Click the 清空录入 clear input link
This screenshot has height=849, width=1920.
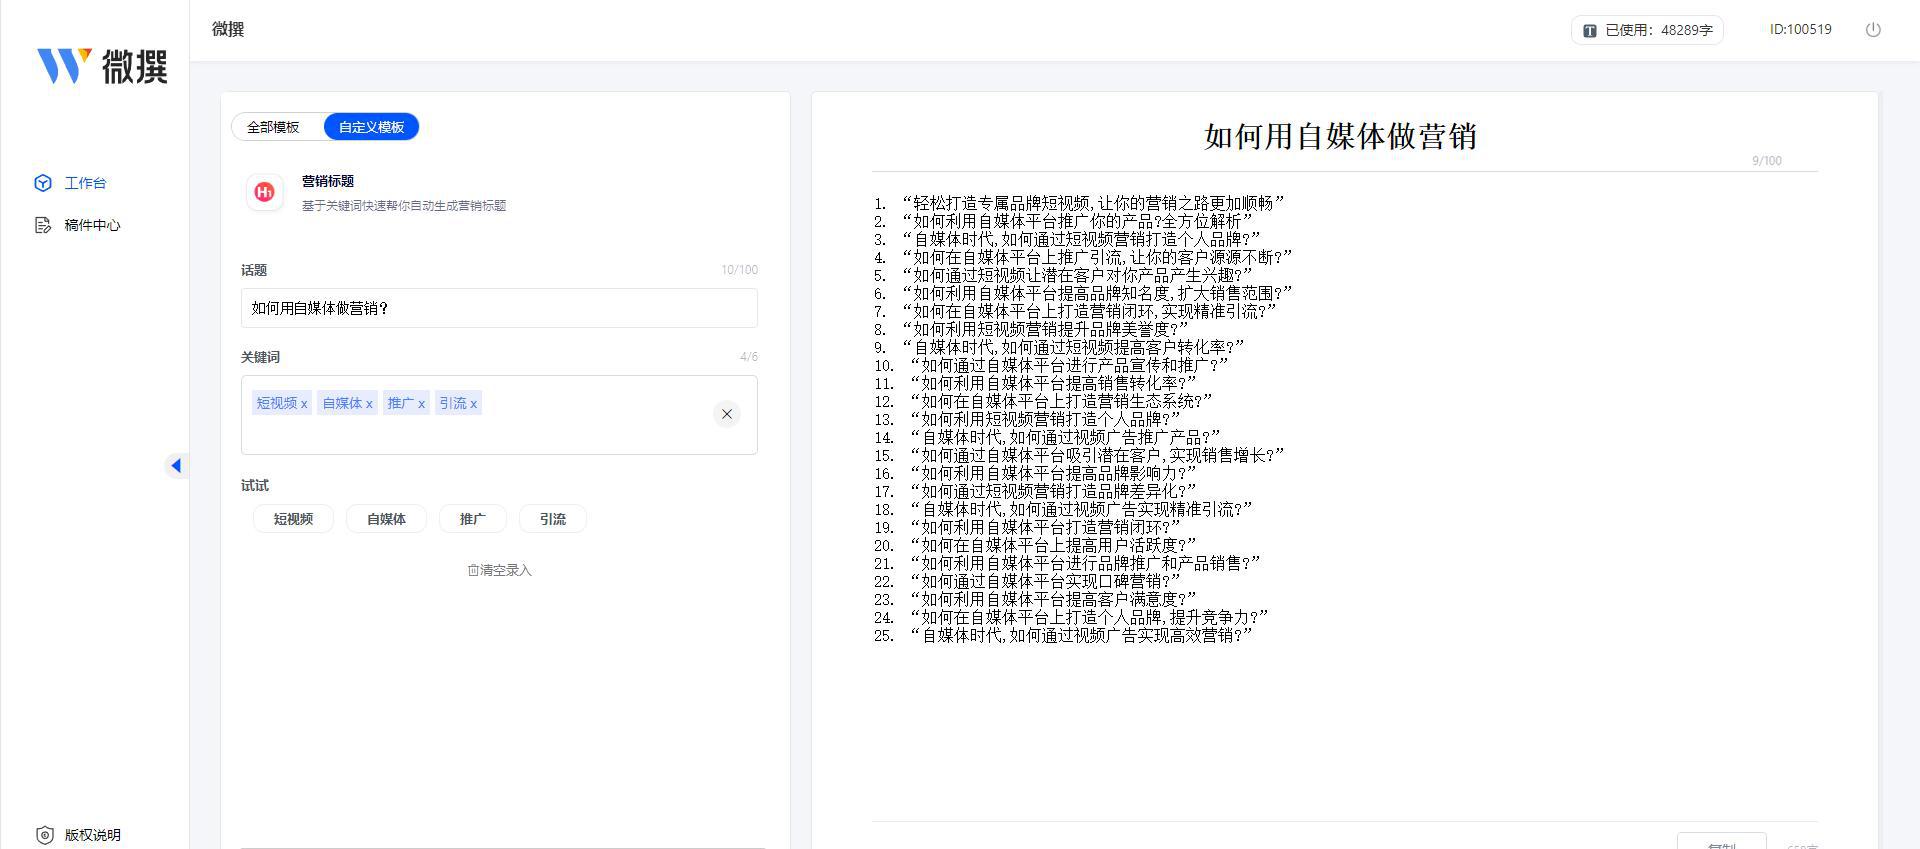click(499, 570)
